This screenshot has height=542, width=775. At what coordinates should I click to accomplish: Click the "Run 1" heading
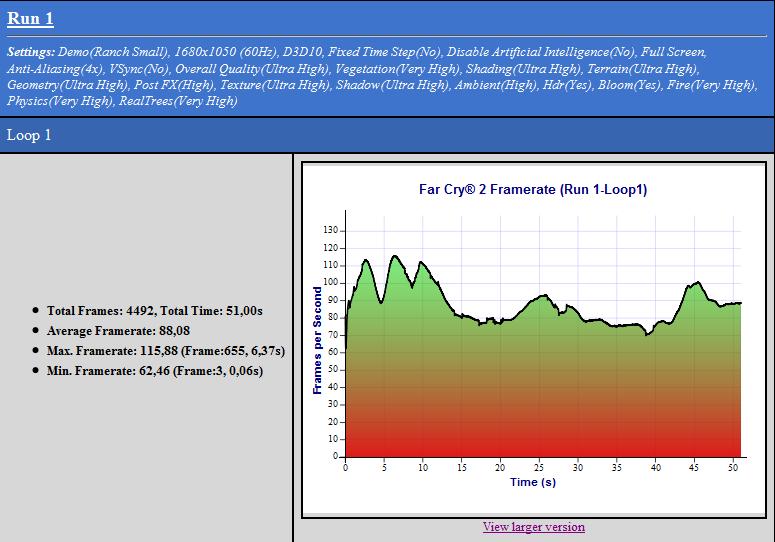[x=30, y=18]
